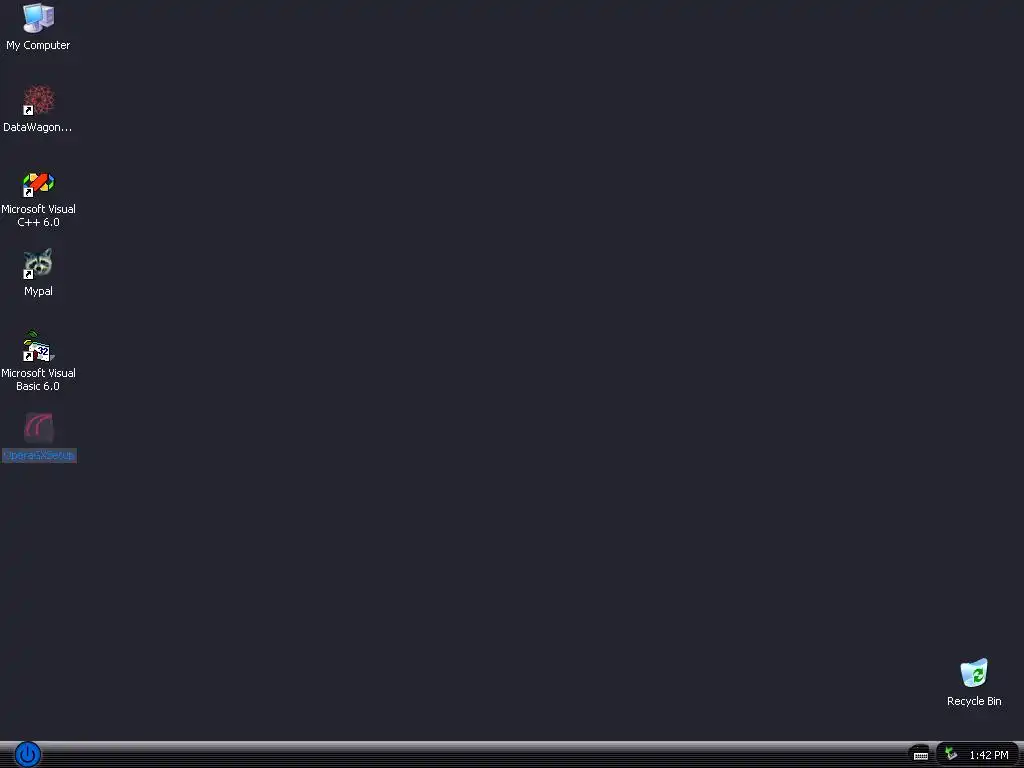Click the green network tray icon

click(952, 754)
